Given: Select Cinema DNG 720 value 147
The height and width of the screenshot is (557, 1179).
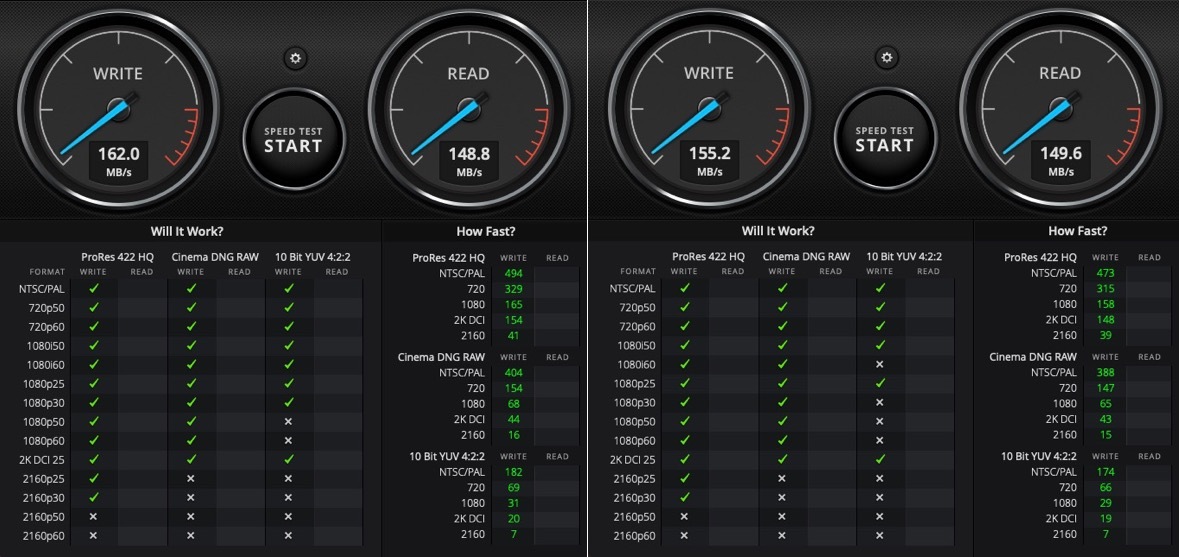Looking at the screenshot, I should [x=1105, y=389].
